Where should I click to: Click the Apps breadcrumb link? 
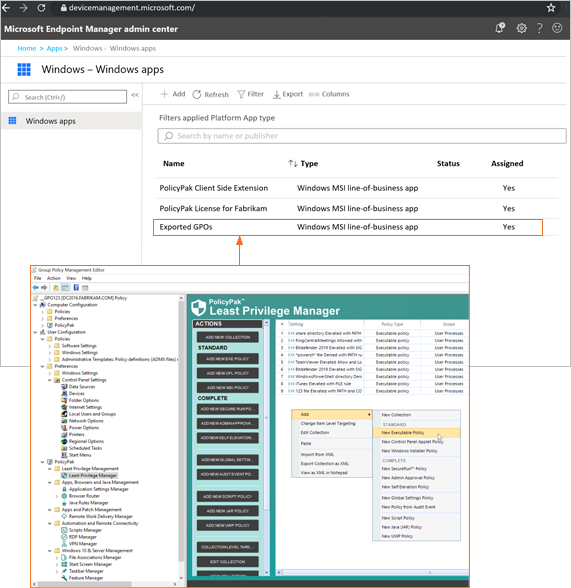coord(54,48)
